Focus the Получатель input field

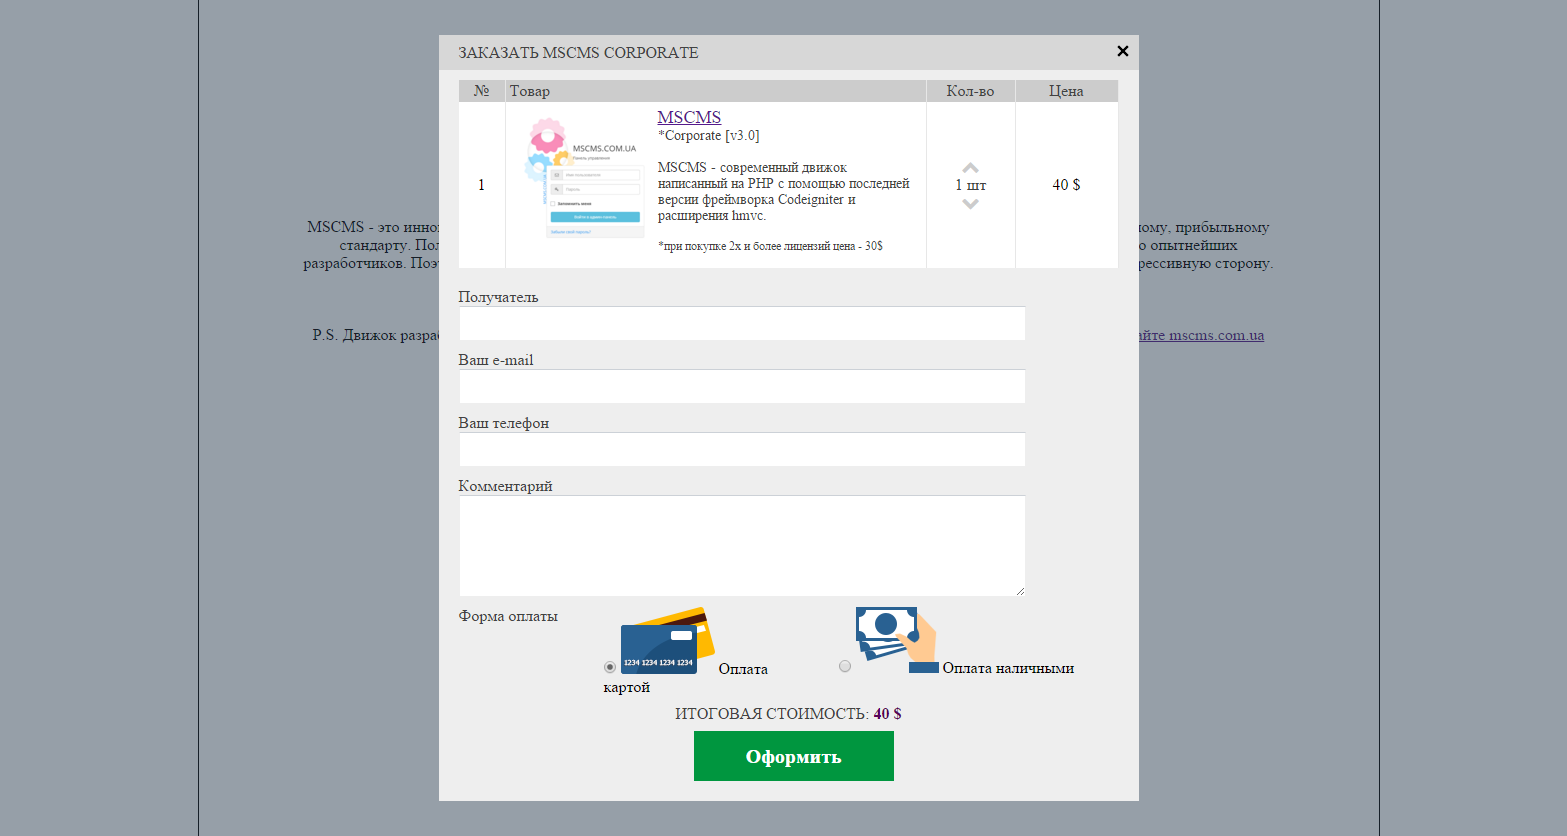click(x=742, y=323)
